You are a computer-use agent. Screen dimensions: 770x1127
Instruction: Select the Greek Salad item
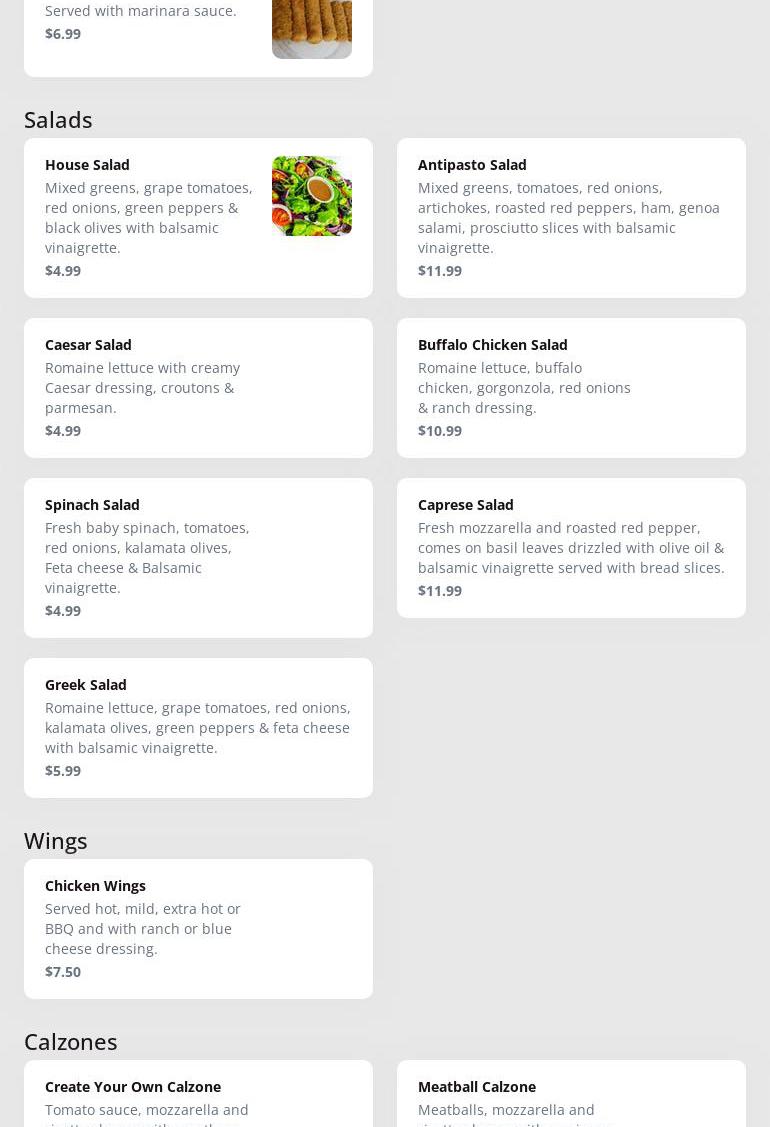198,728
